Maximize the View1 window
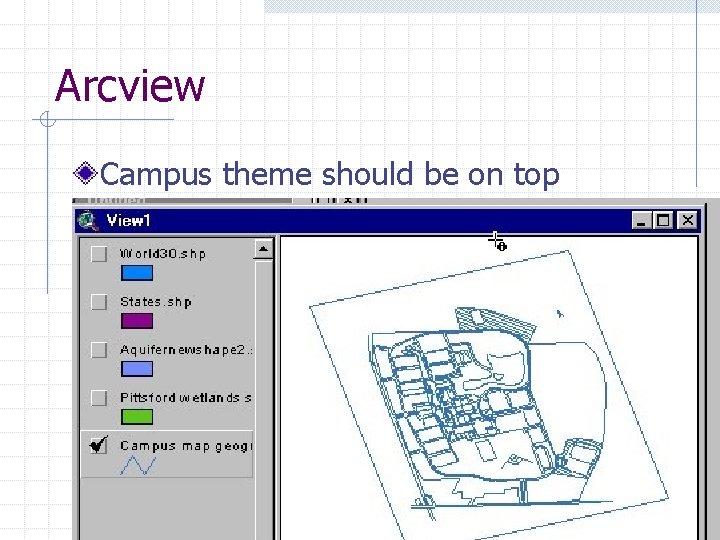 [663, 221]
